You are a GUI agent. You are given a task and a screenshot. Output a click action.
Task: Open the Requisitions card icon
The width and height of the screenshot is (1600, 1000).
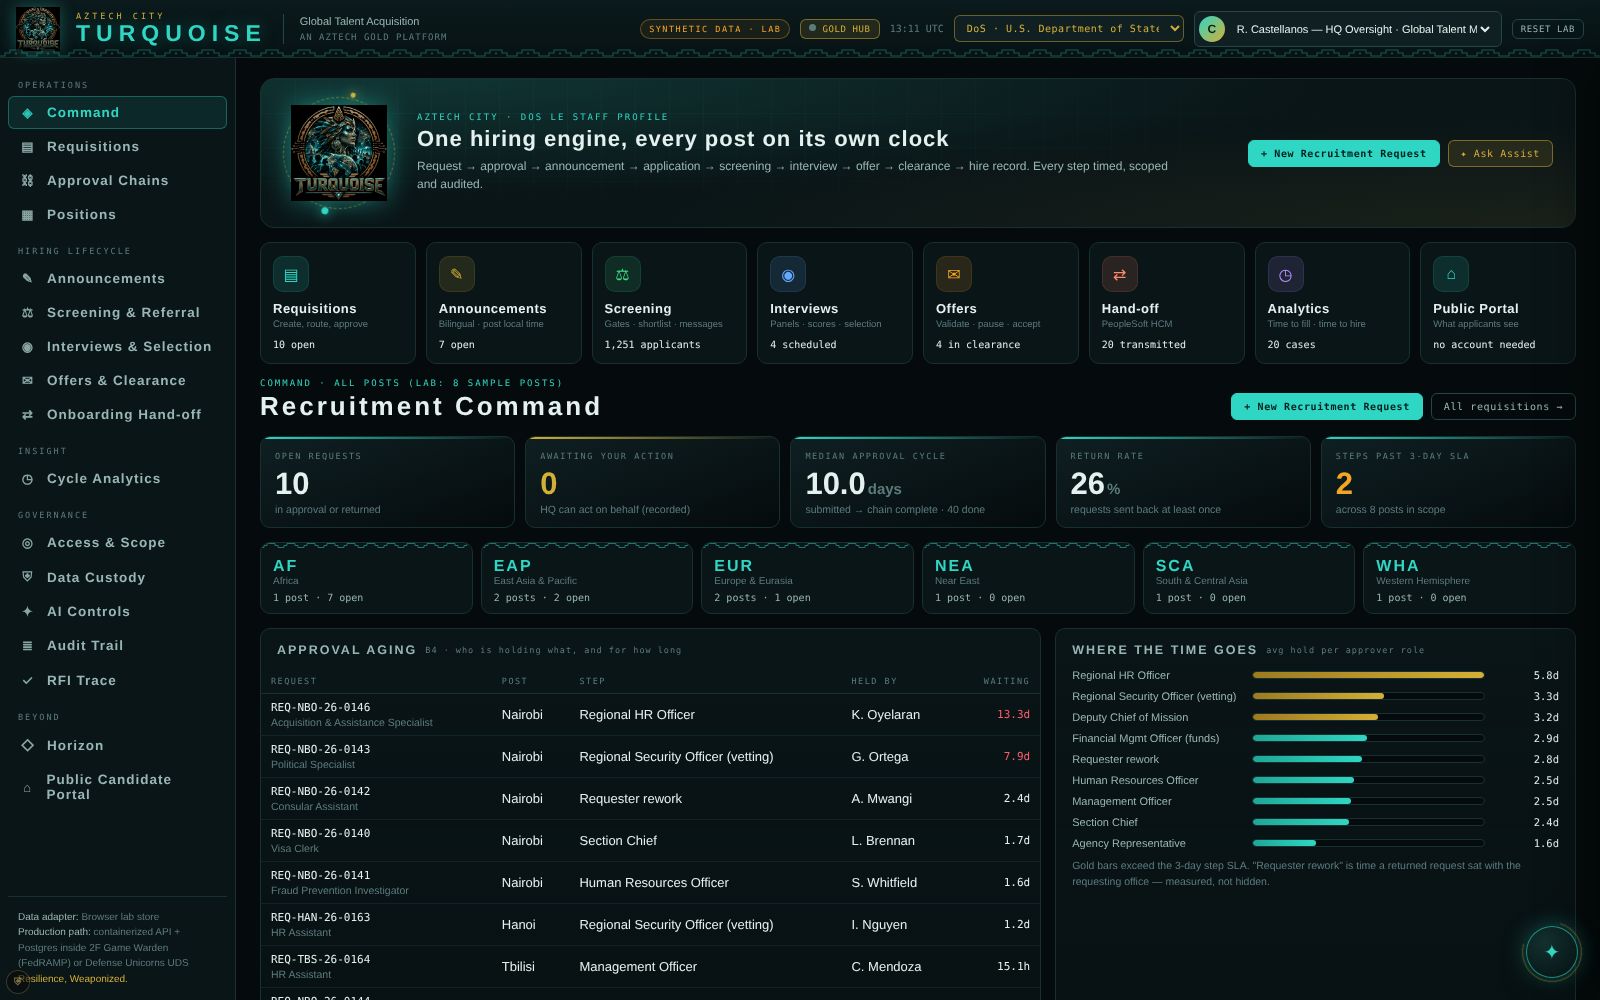[x=291, y=274]
